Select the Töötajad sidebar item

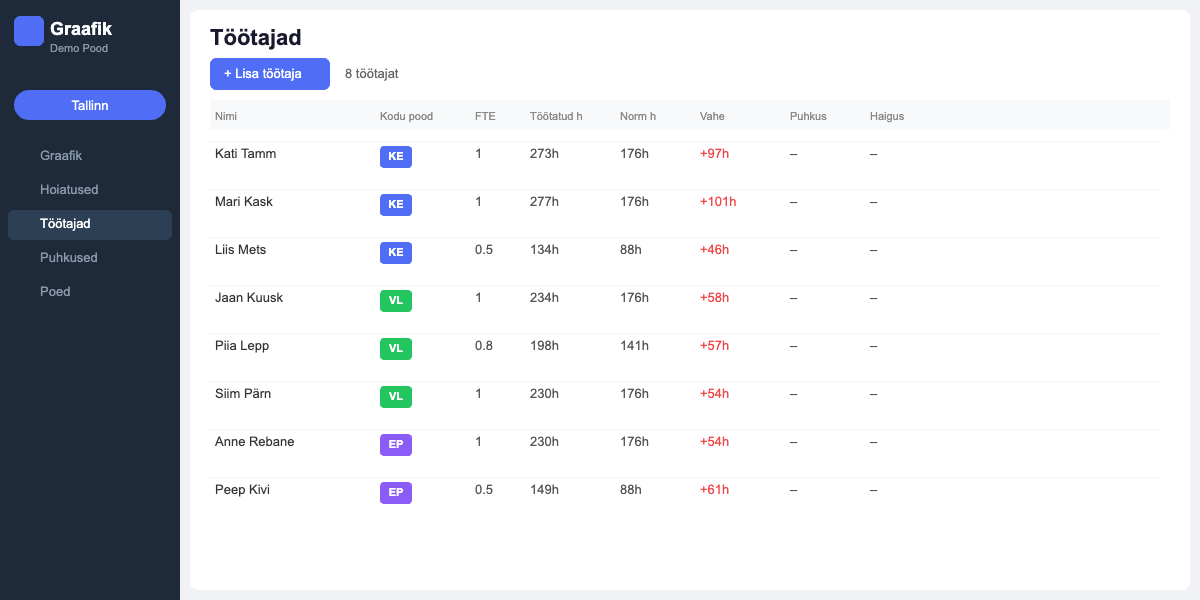(x=64, y=224)
